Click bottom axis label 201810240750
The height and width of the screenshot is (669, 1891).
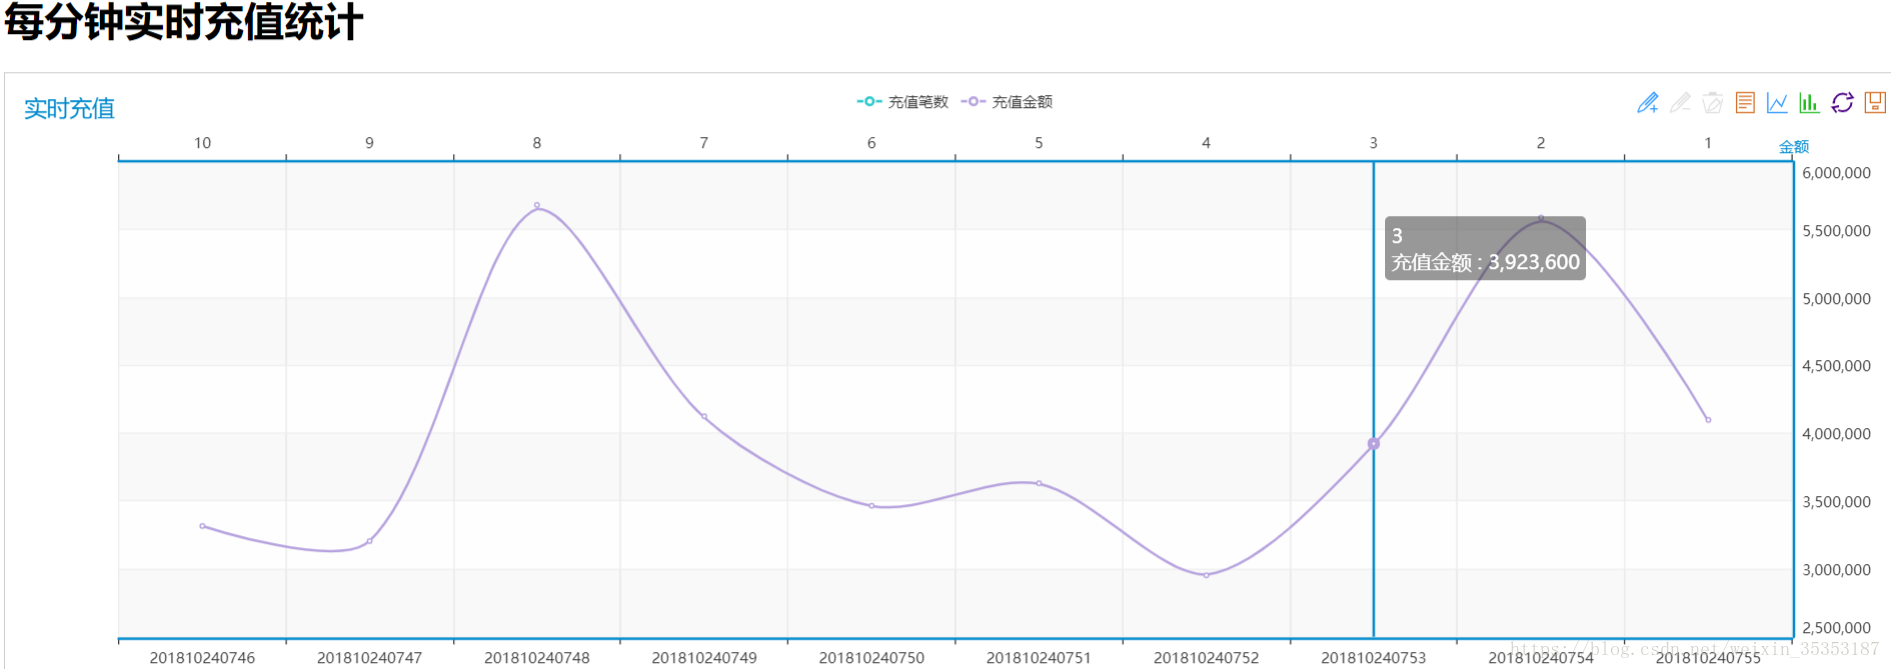pyautogui.click(x=871, y=657)
